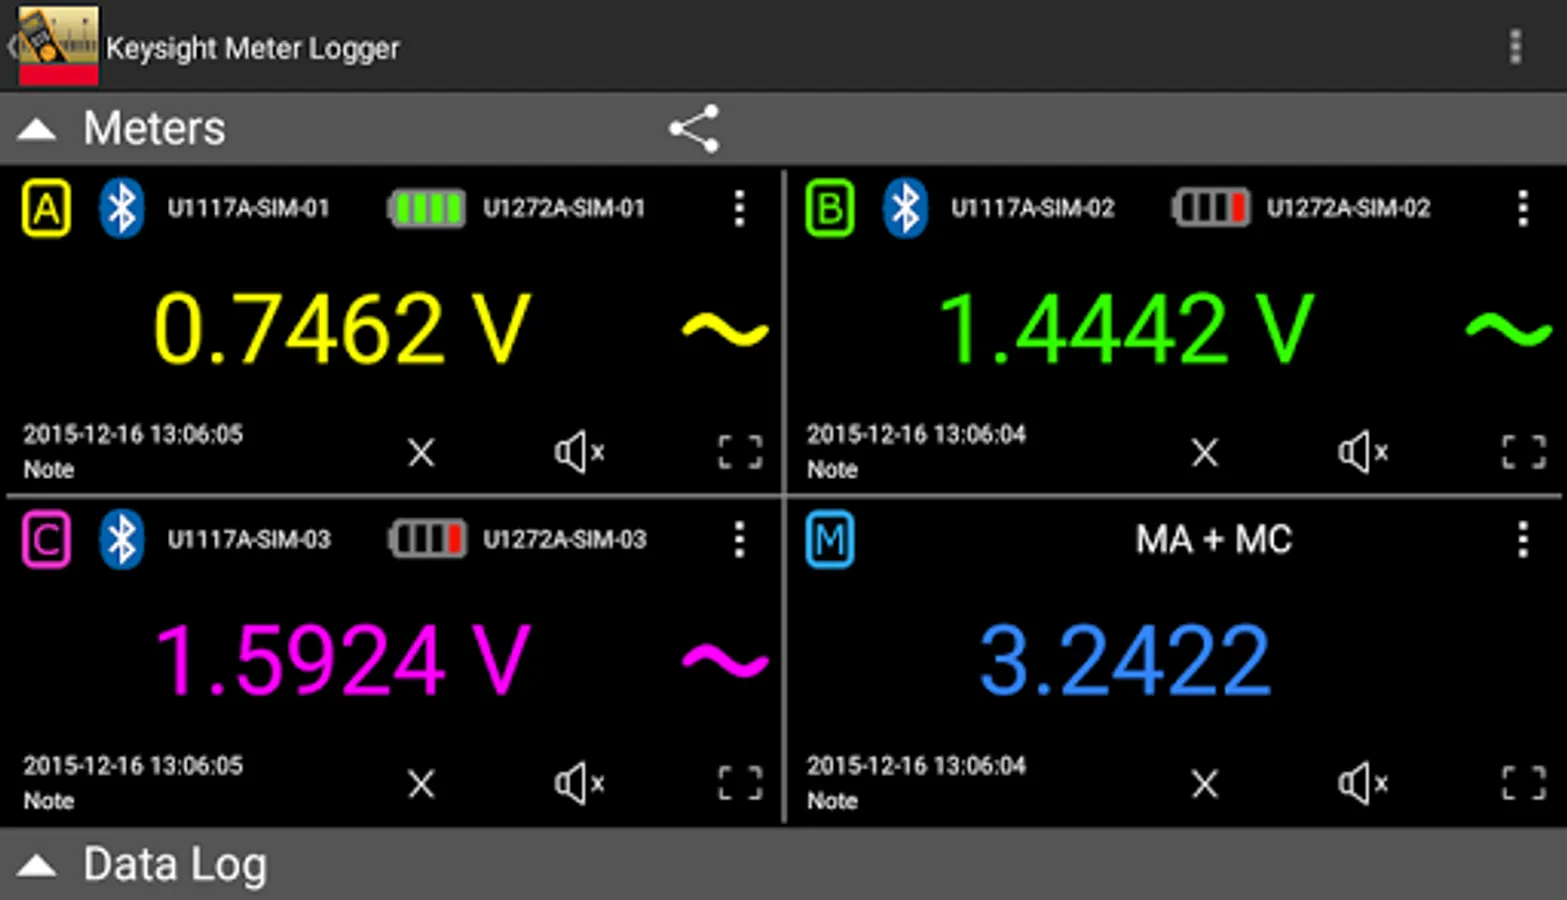Tap the MA + MC formula label
The width and height of the screenshot is (1567, 900).
point(1214,540)
